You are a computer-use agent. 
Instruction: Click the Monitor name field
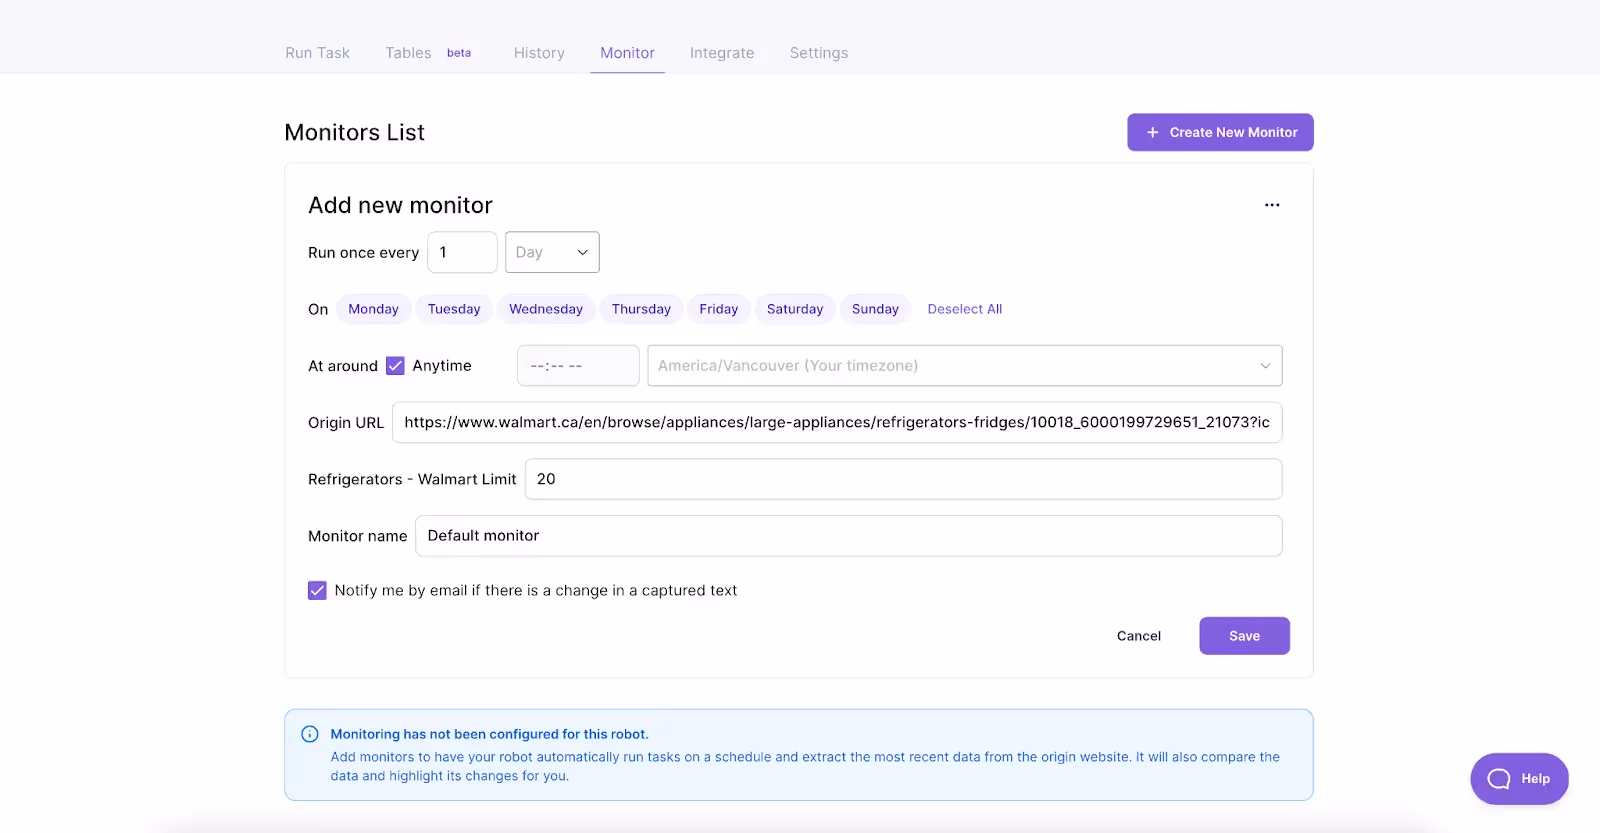tap(848, 536)
